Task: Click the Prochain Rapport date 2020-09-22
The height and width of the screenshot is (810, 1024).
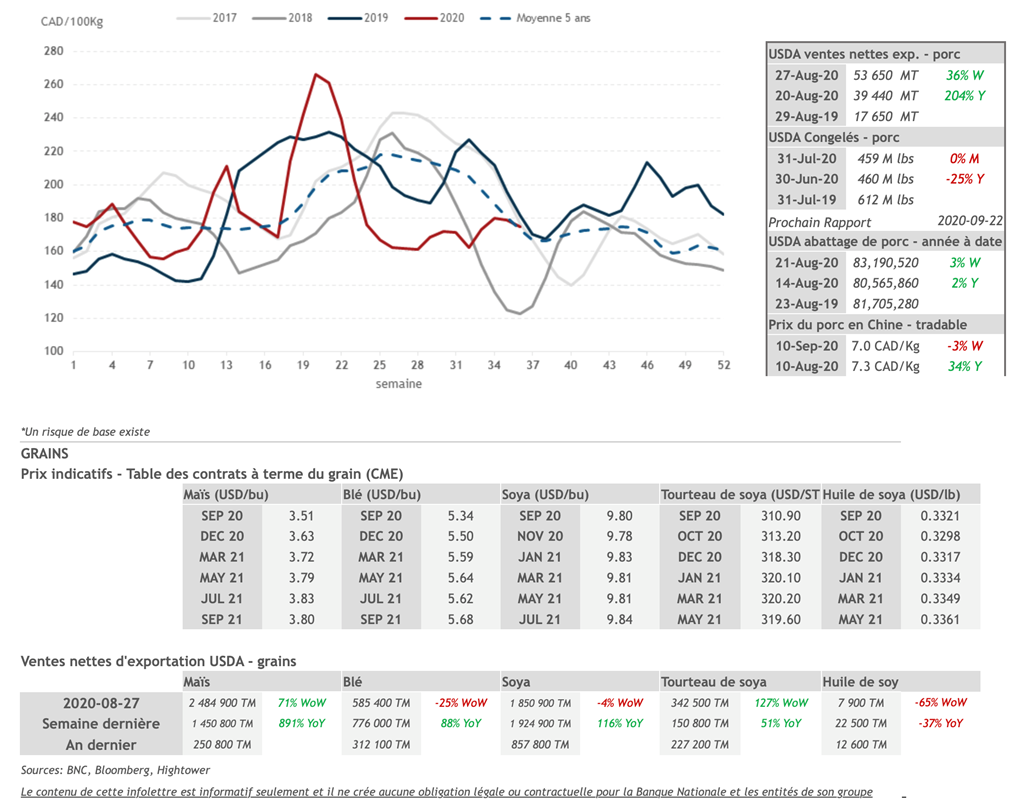Action: click(969, 221)
